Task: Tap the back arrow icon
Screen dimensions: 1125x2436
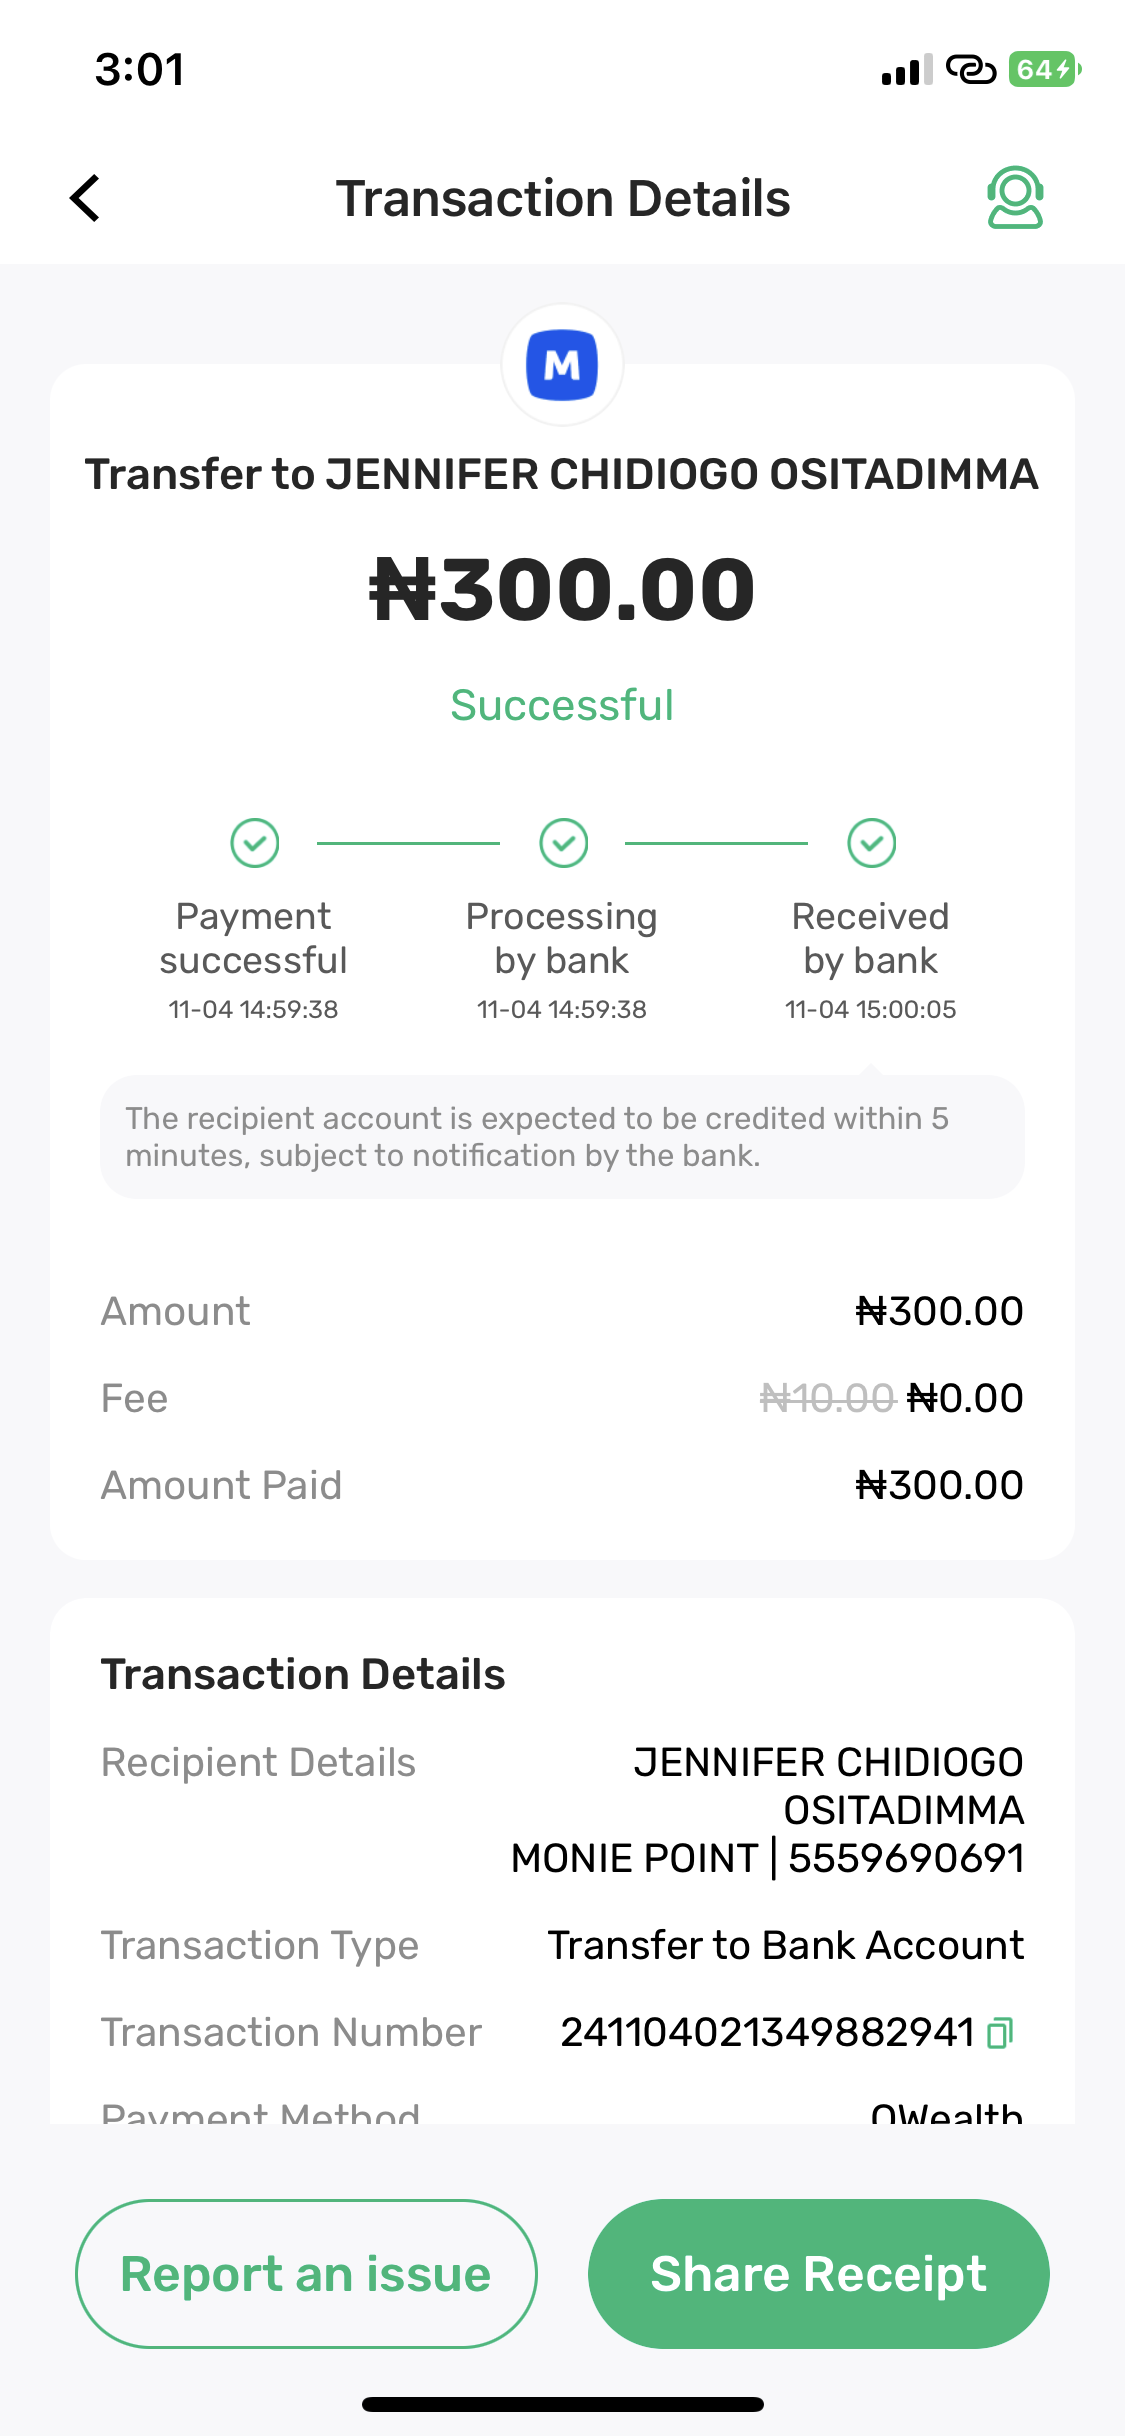Action: (86, 198)
